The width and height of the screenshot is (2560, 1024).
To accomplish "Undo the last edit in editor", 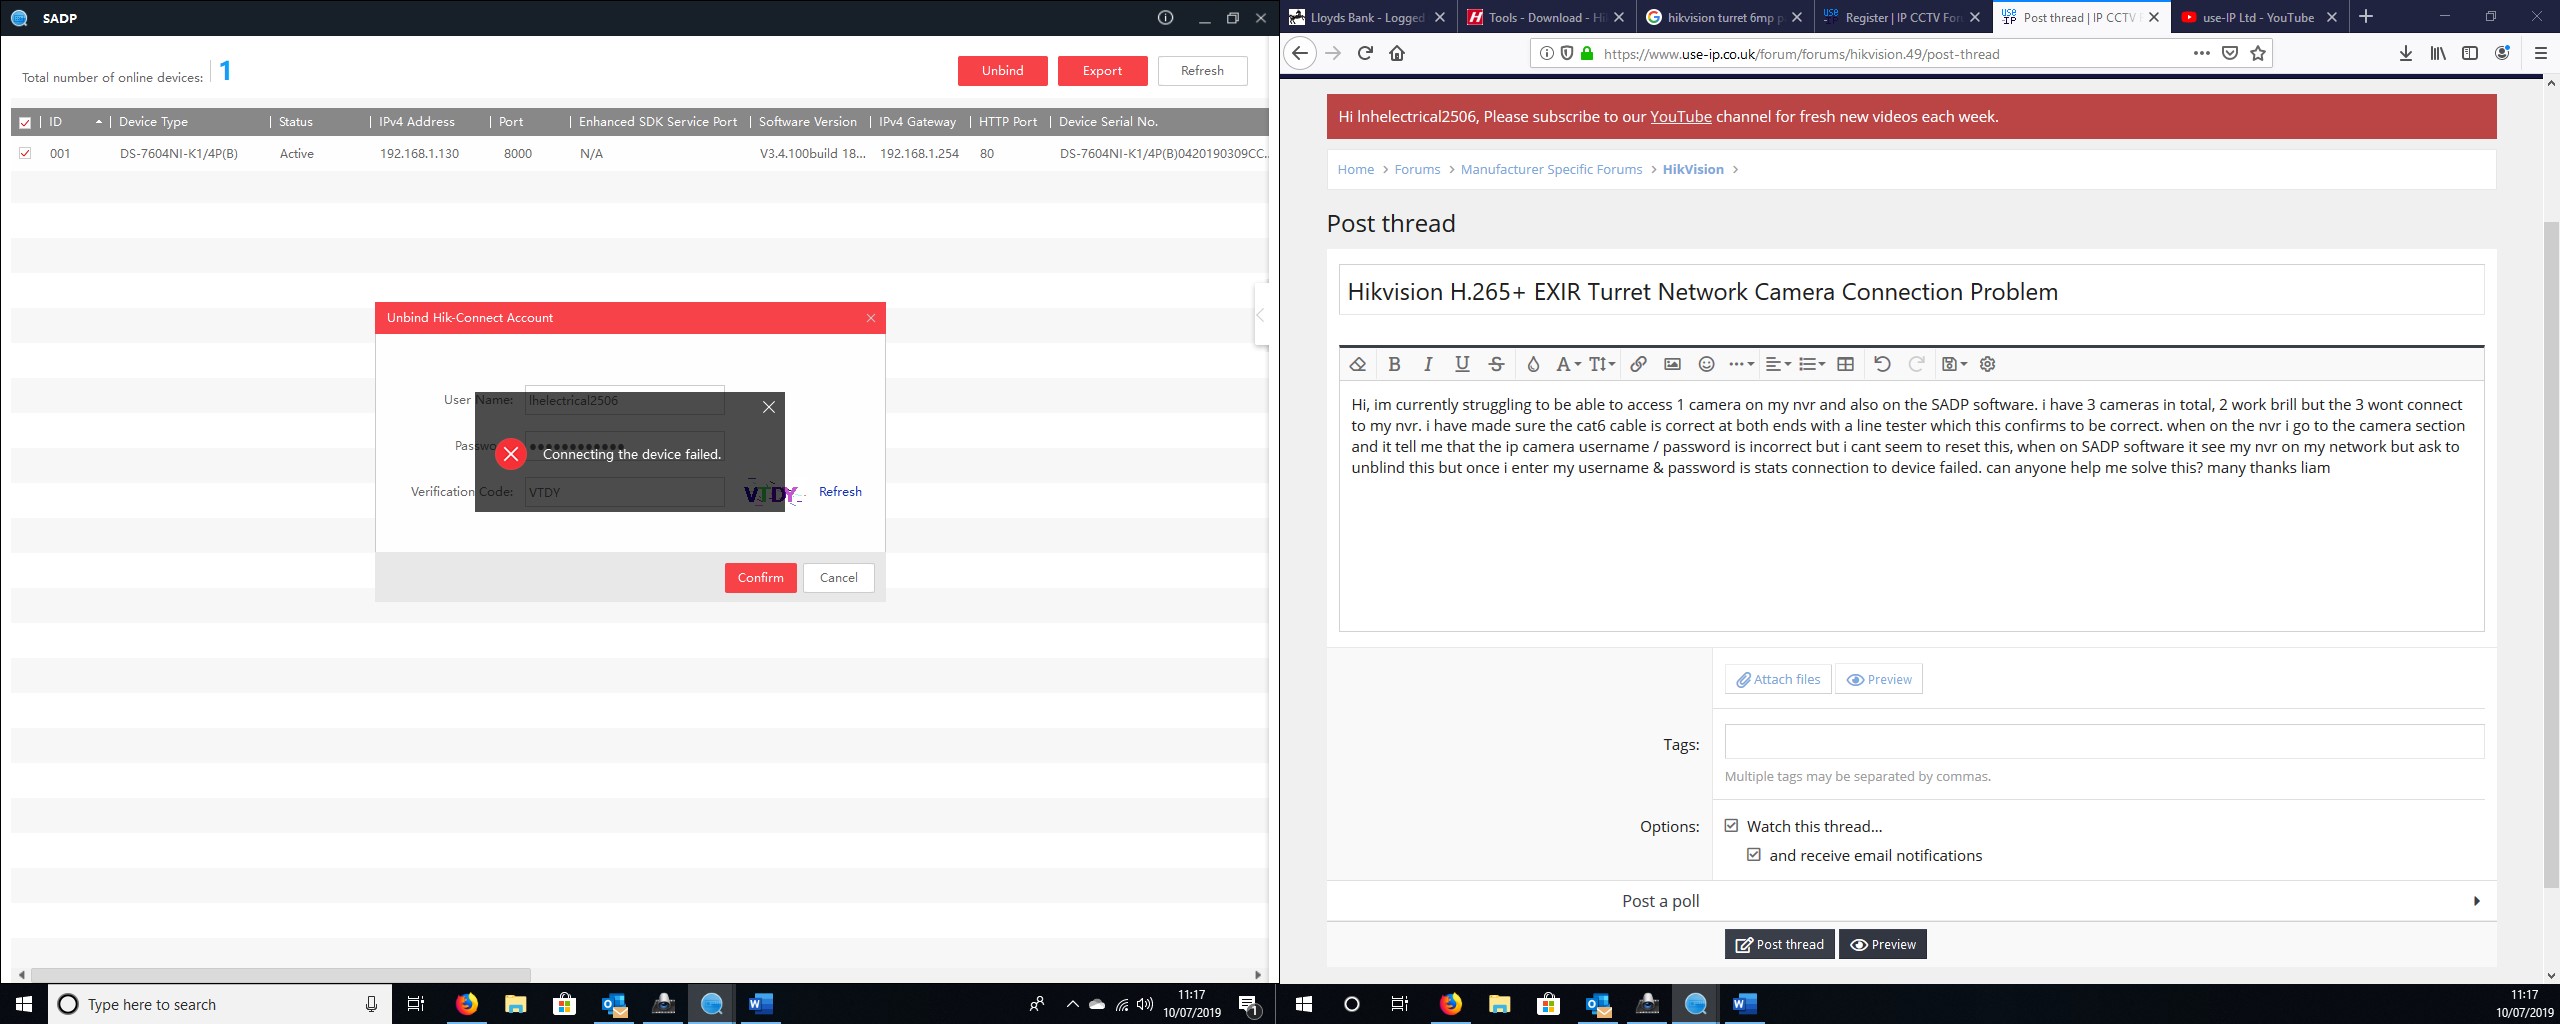I will [x=1882, y=365].
